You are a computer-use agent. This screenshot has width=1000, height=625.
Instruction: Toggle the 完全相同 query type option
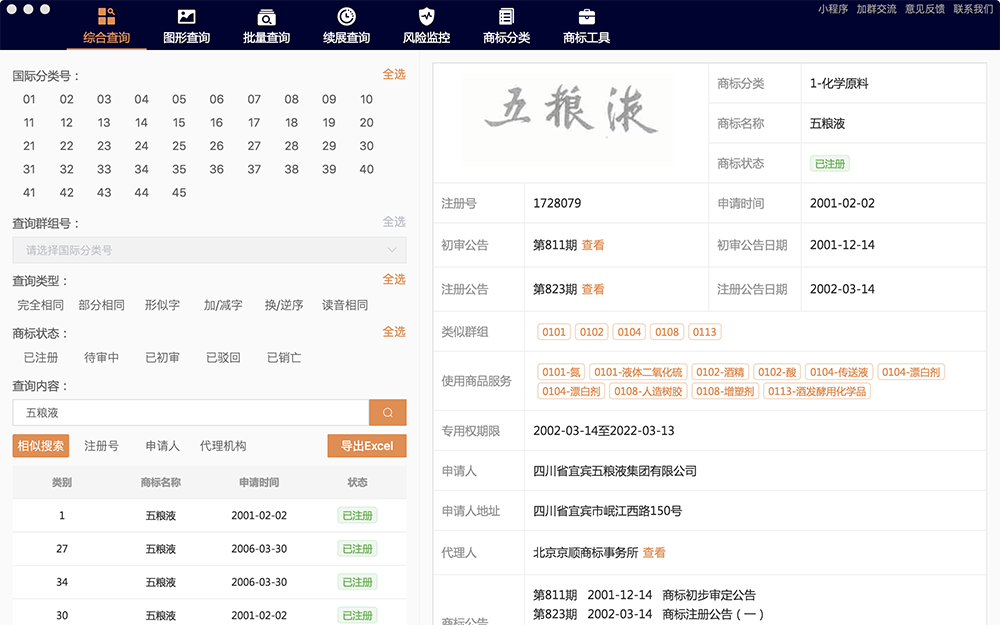(x=41, y=305)
